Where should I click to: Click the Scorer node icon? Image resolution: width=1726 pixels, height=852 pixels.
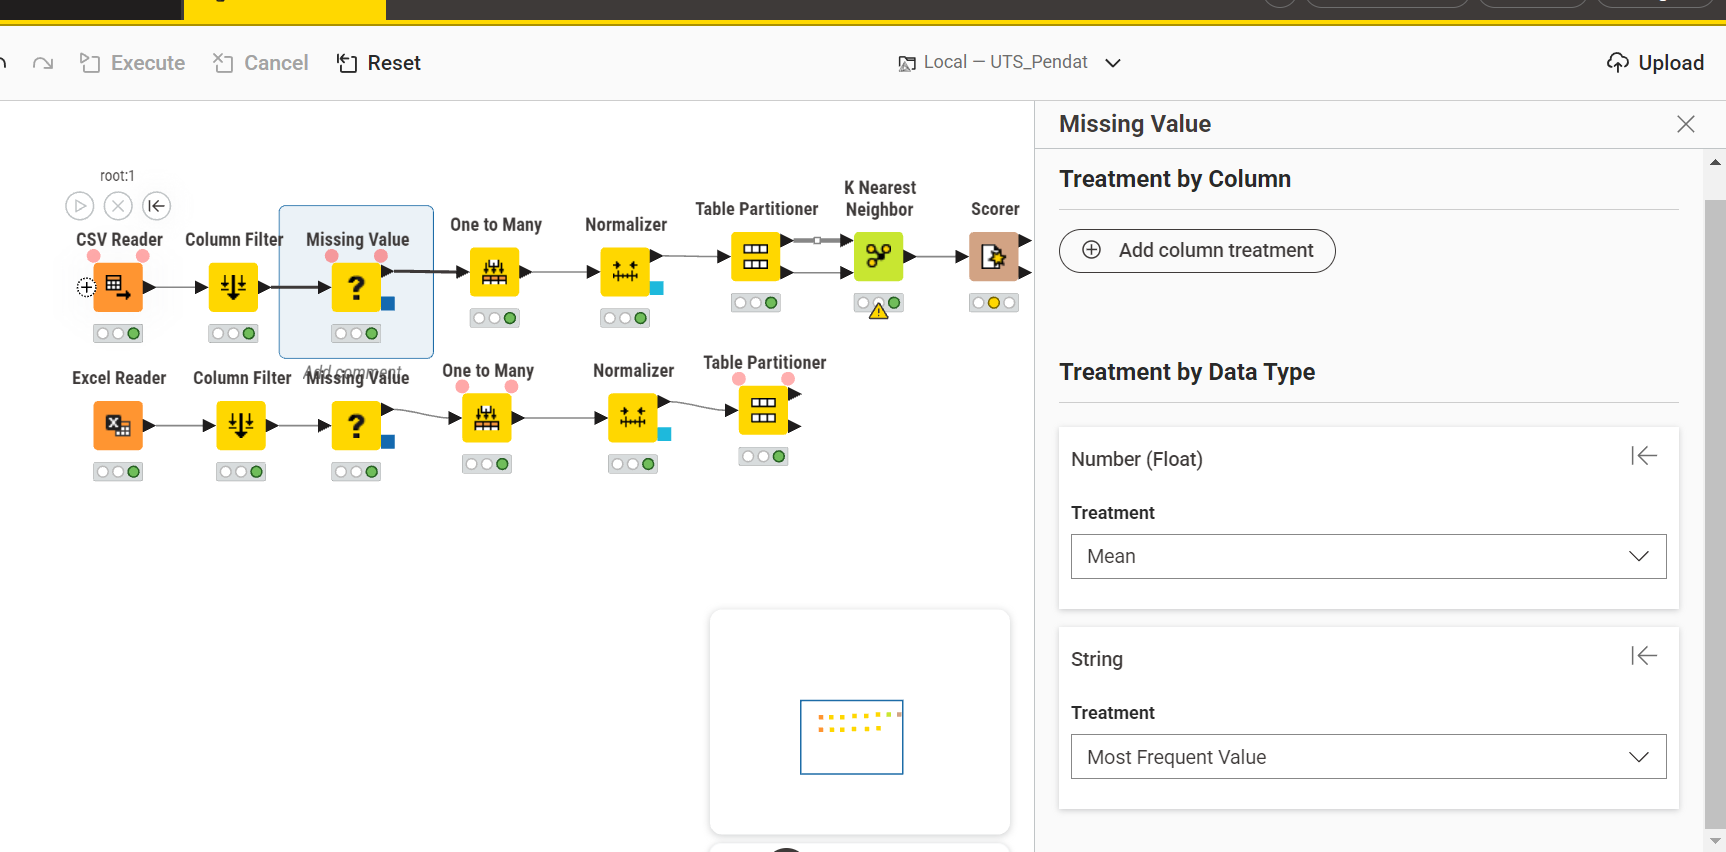pos(994,256)
